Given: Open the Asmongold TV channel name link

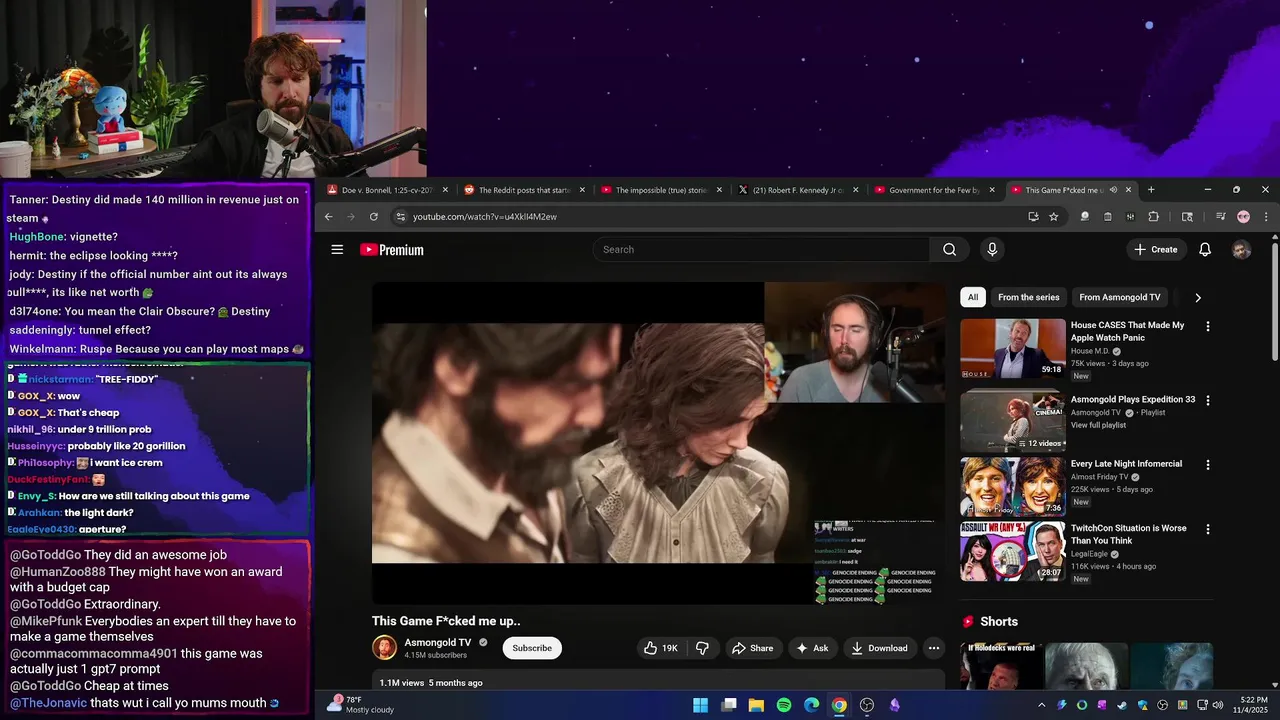Looking at the screenshot, I should (437, 642).
